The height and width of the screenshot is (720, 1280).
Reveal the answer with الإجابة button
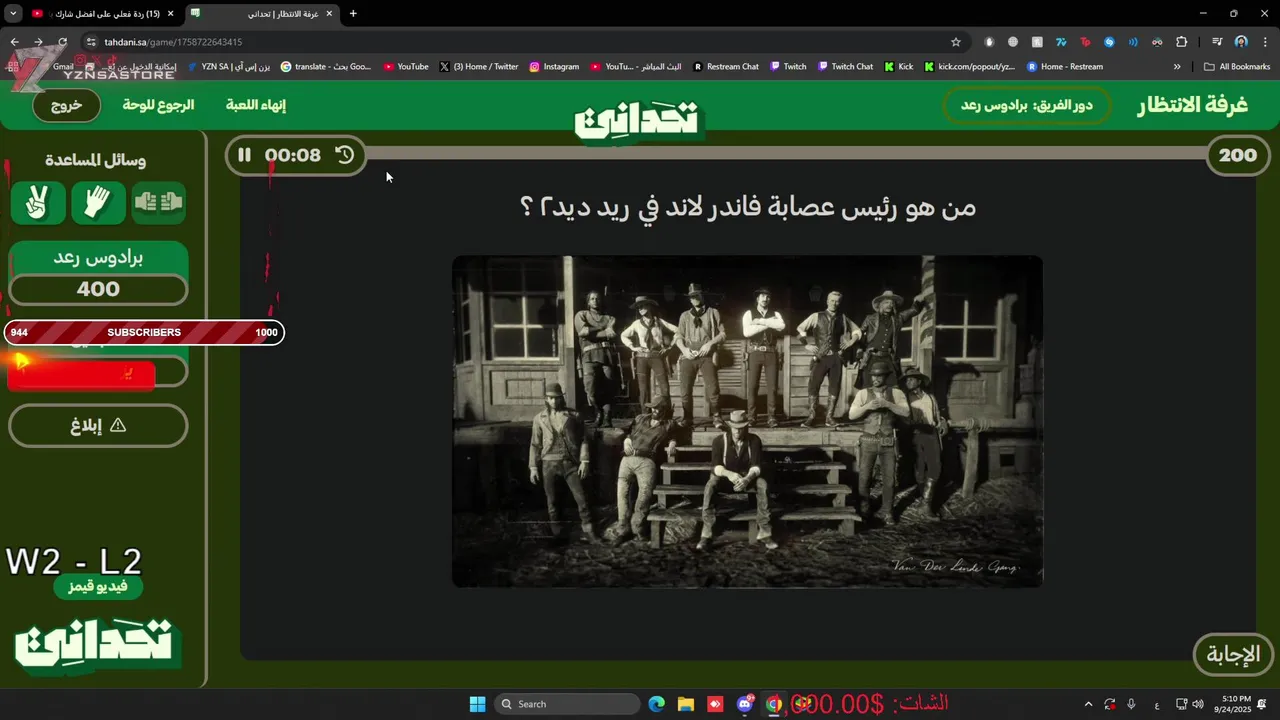click(x=1233, y=655)
